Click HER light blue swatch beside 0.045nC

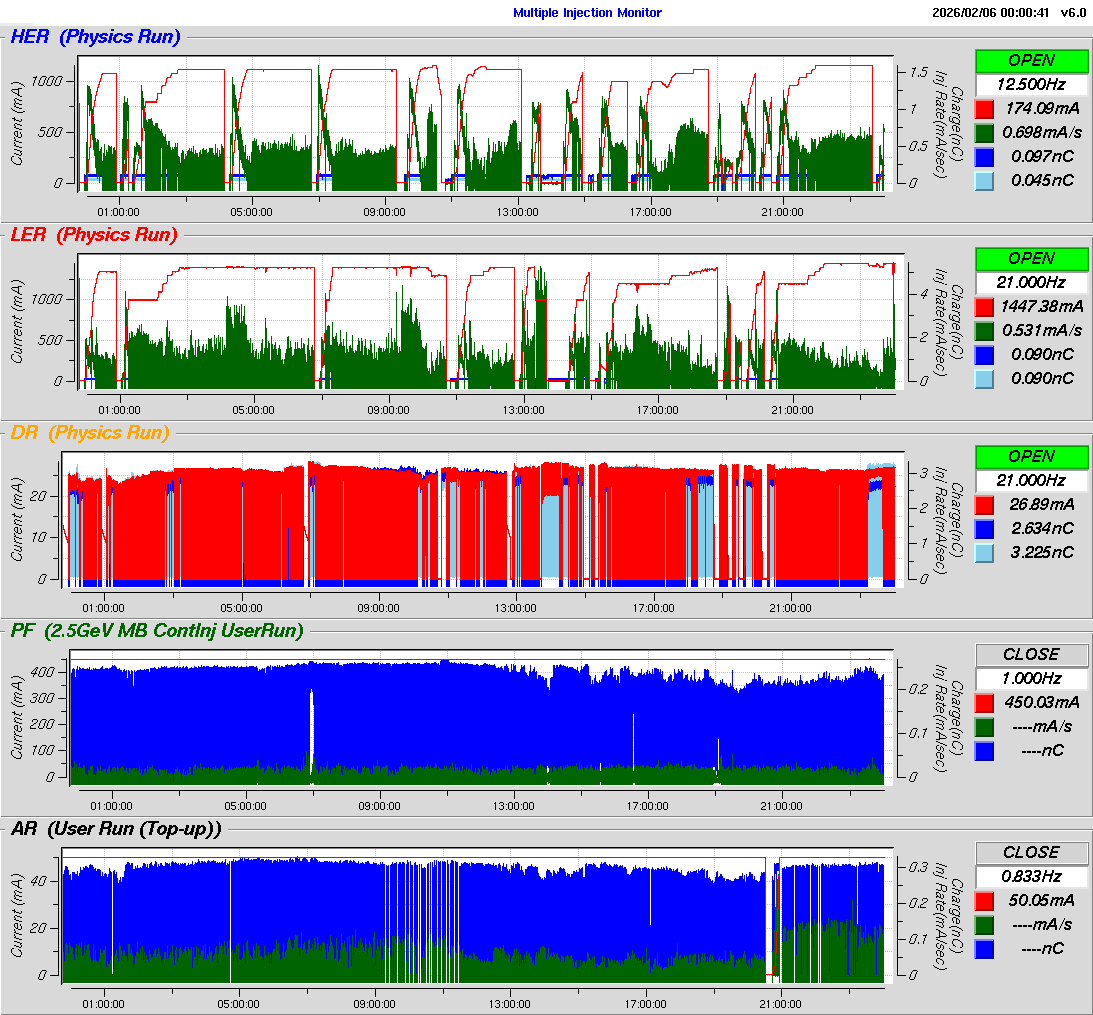pos(984,181)
